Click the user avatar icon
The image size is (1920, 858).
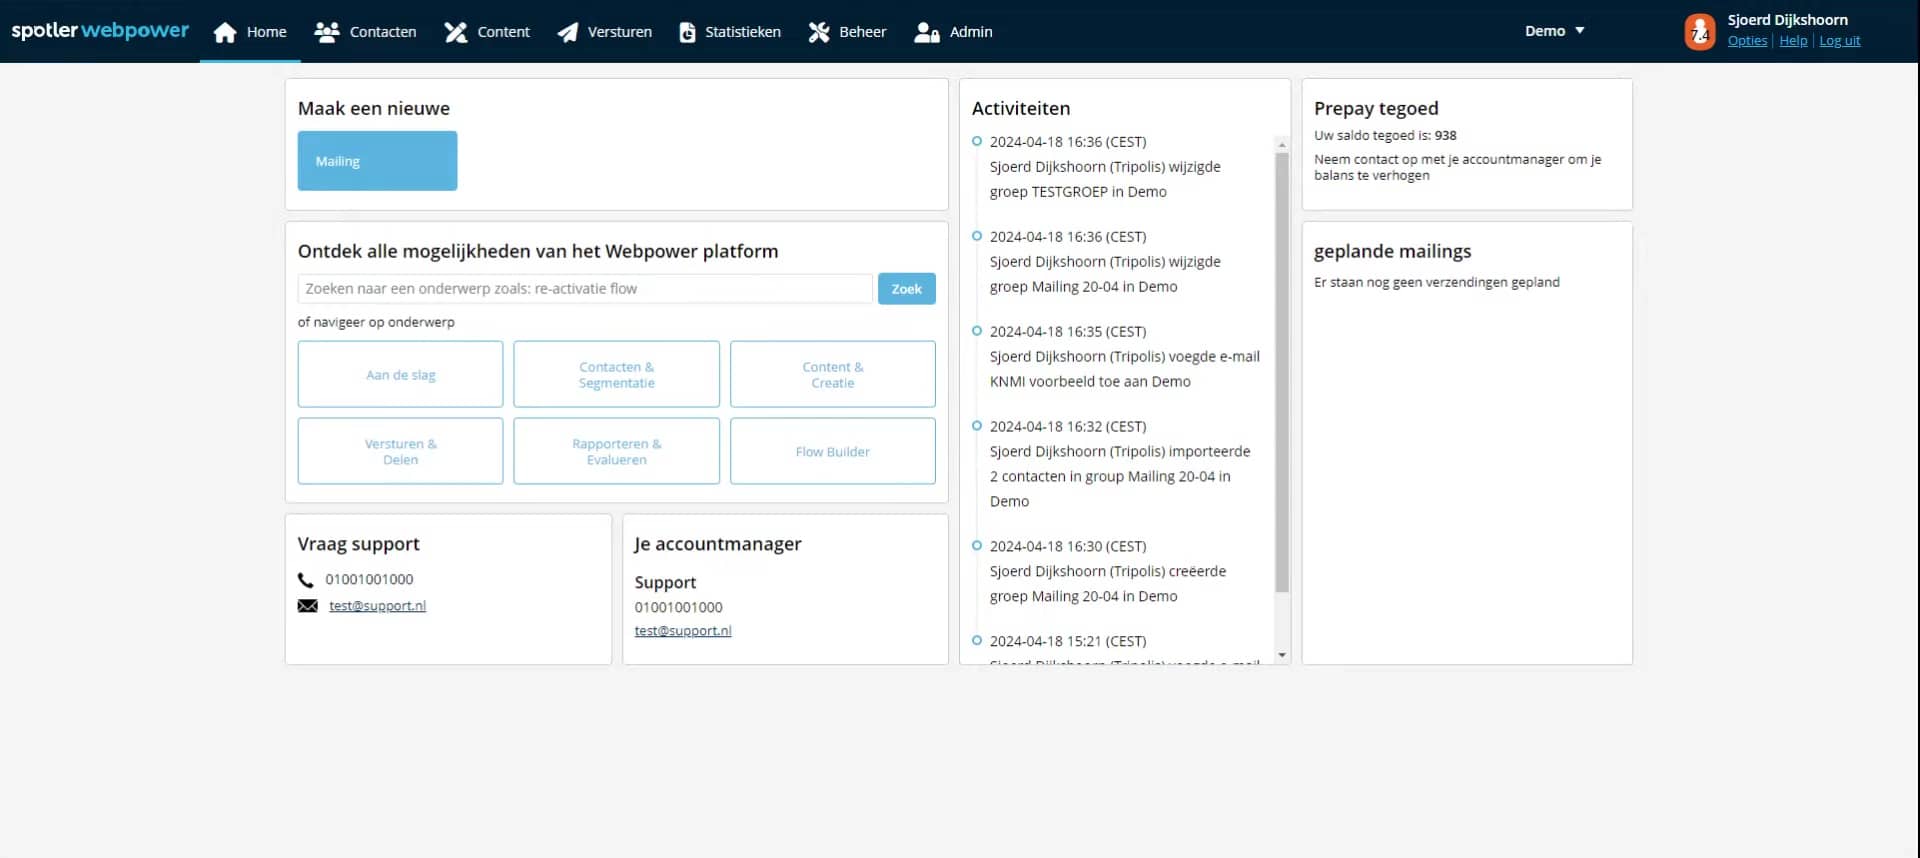[1699, 32]
